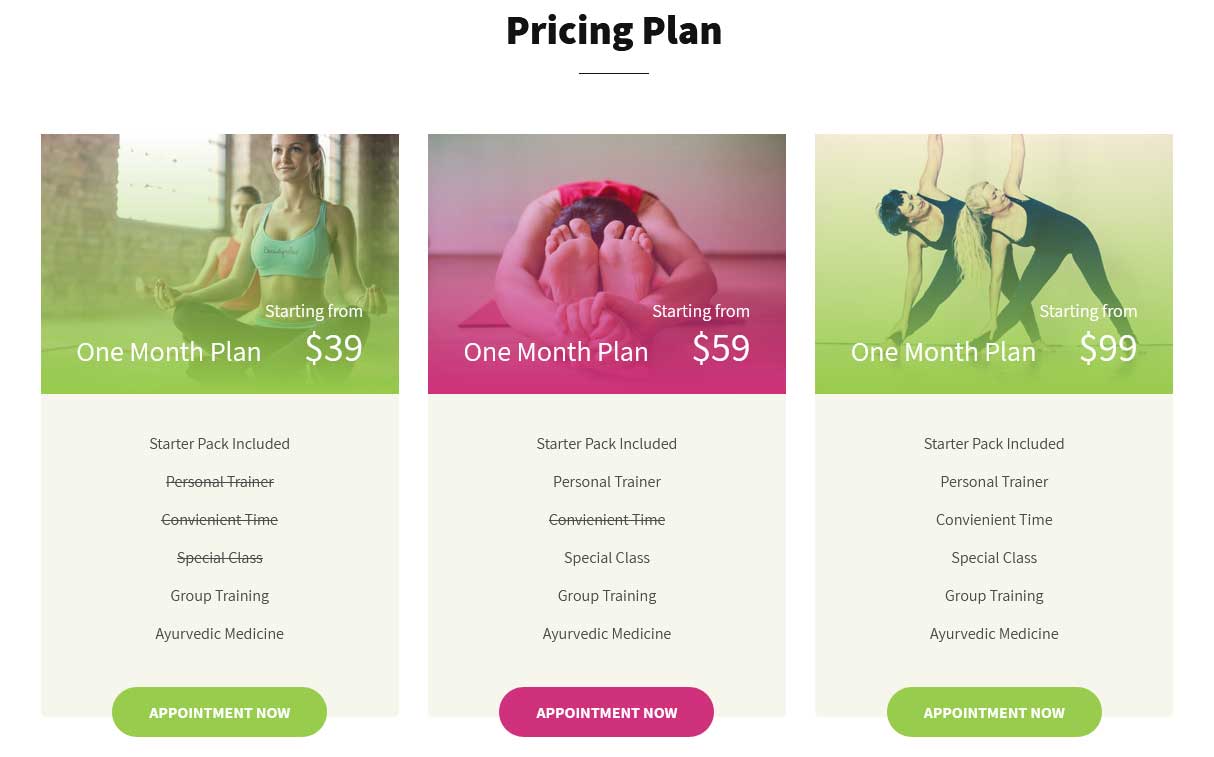This screenshot has width=1214, height=757.
Task: Click the pink Appointment Now button for the $59 plan
Action: (x=606, y=712)
